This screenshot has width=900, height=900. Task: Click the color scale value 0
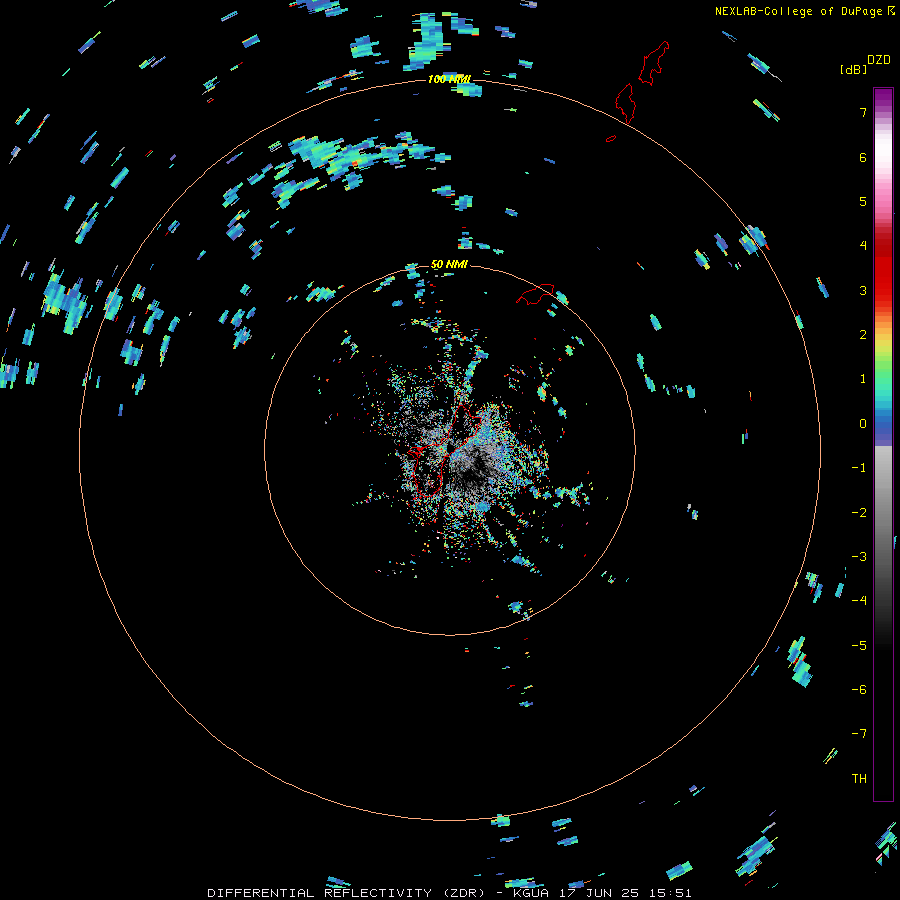pos(863,424)
